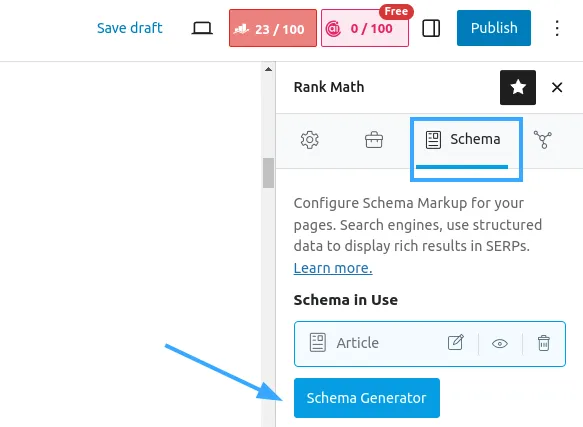Edit the Article schema with pencil icon
The height and width of the screenshot is (427, 583).
coord(455,343)
